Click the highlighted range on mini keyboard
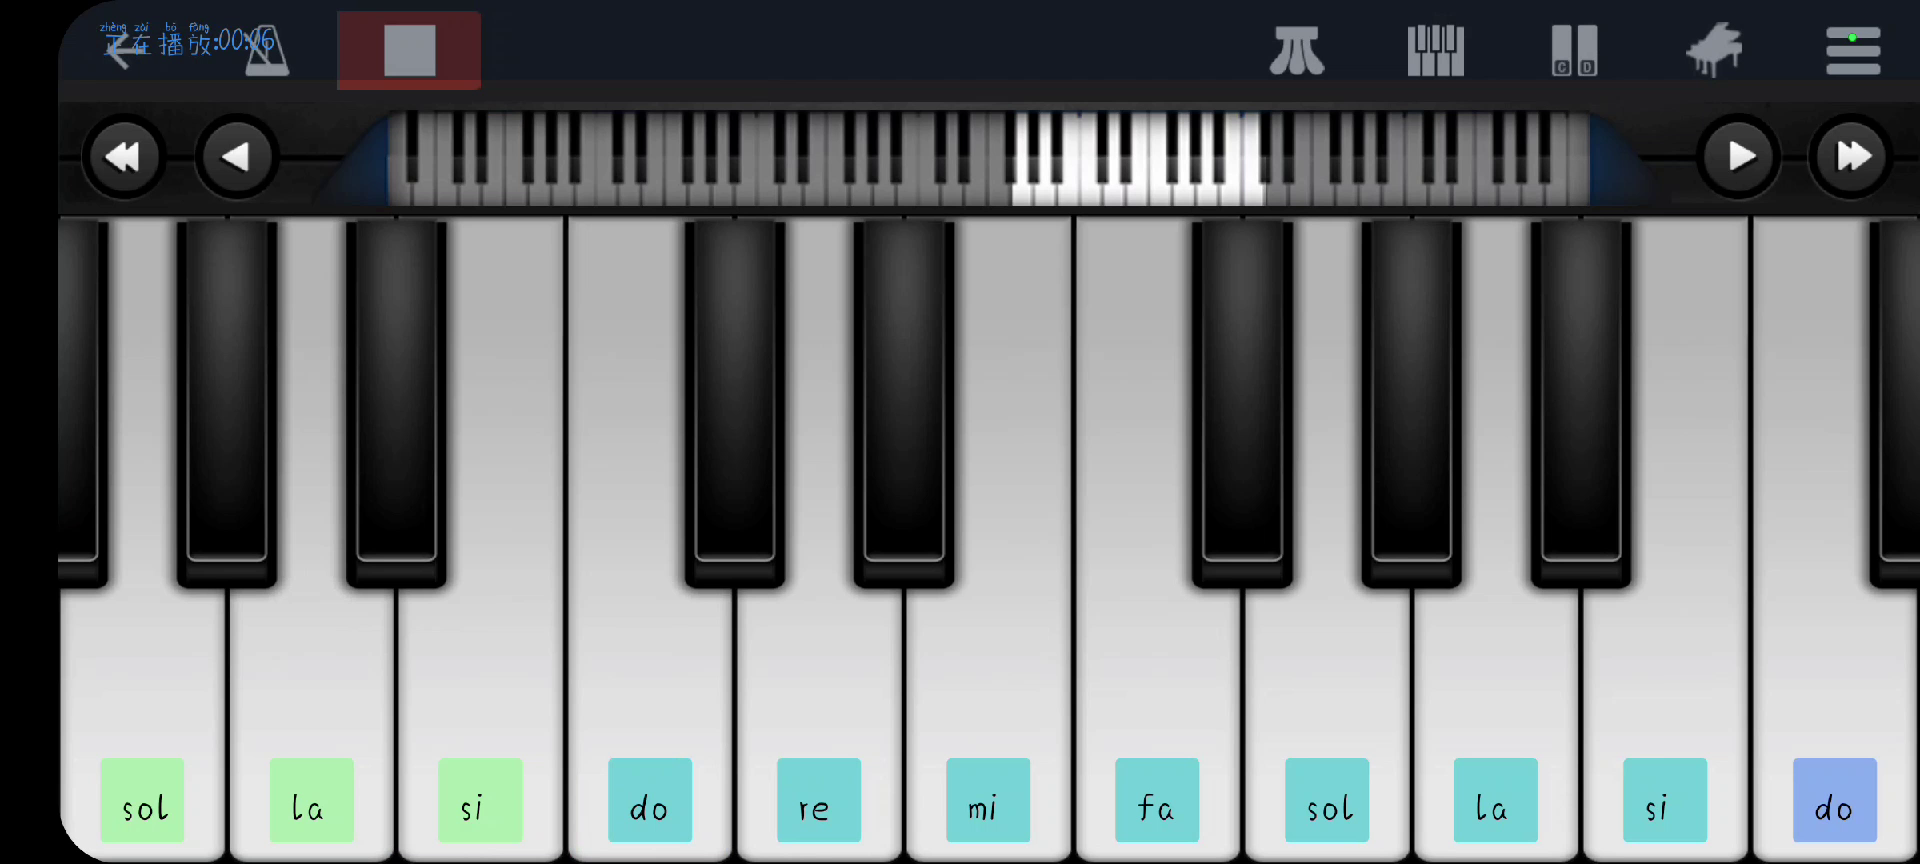 tap(1138, 158)
